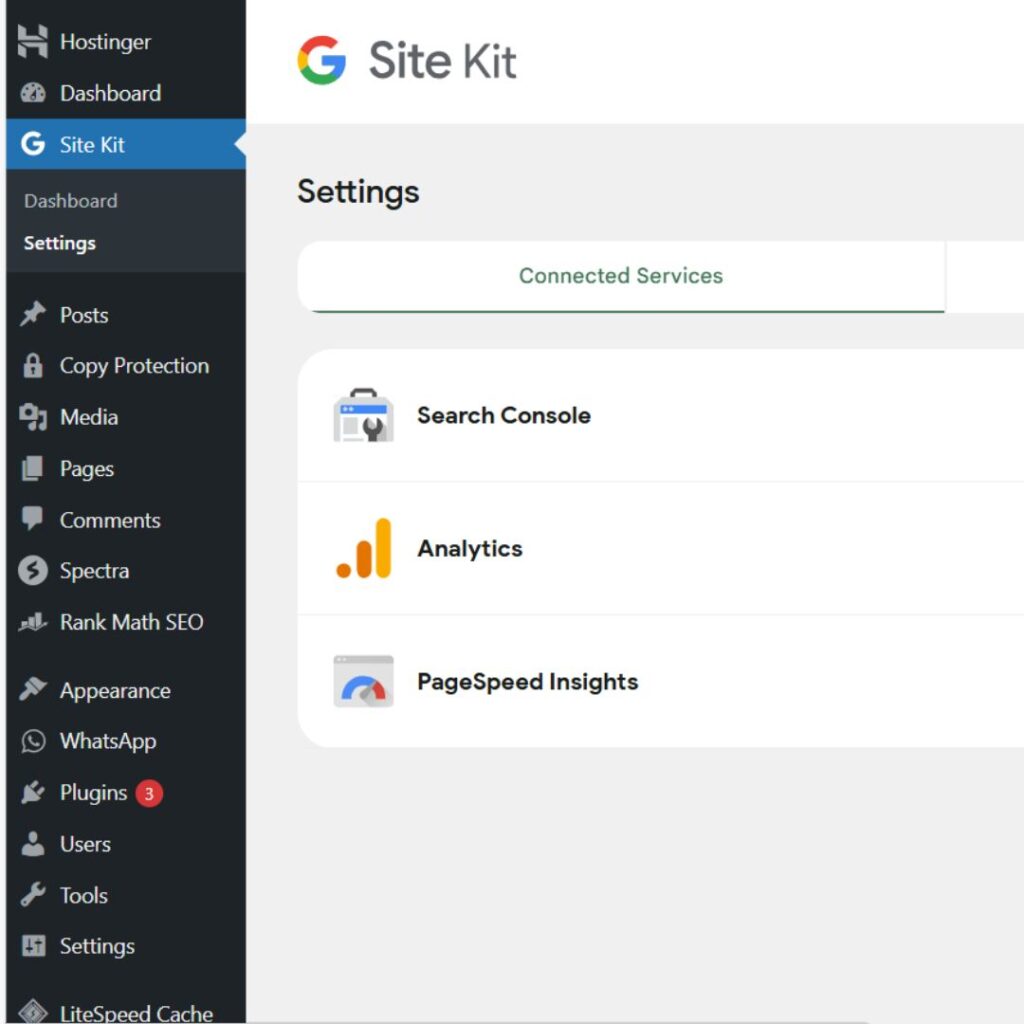The height and width of the screenshot is (1024, 1024).
Task: Click the Users person icon
Action: [x=33, y=844]
